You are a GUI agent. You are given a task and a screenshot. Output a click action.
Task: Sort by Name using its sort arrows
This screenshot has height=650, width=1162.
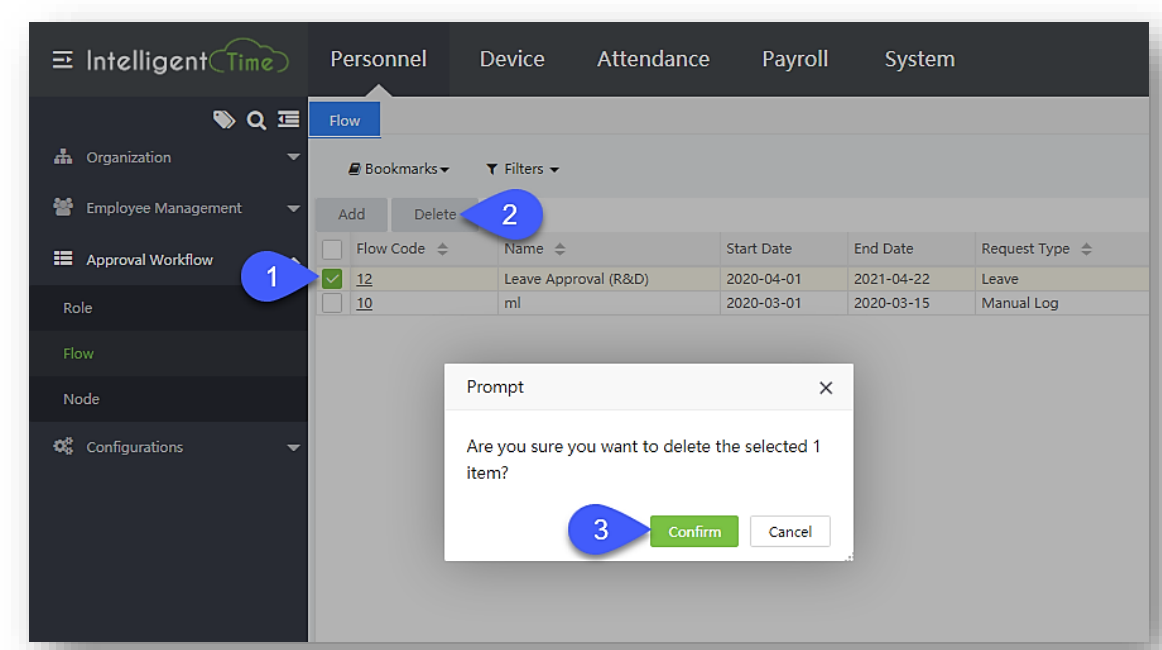click(560, 249)
